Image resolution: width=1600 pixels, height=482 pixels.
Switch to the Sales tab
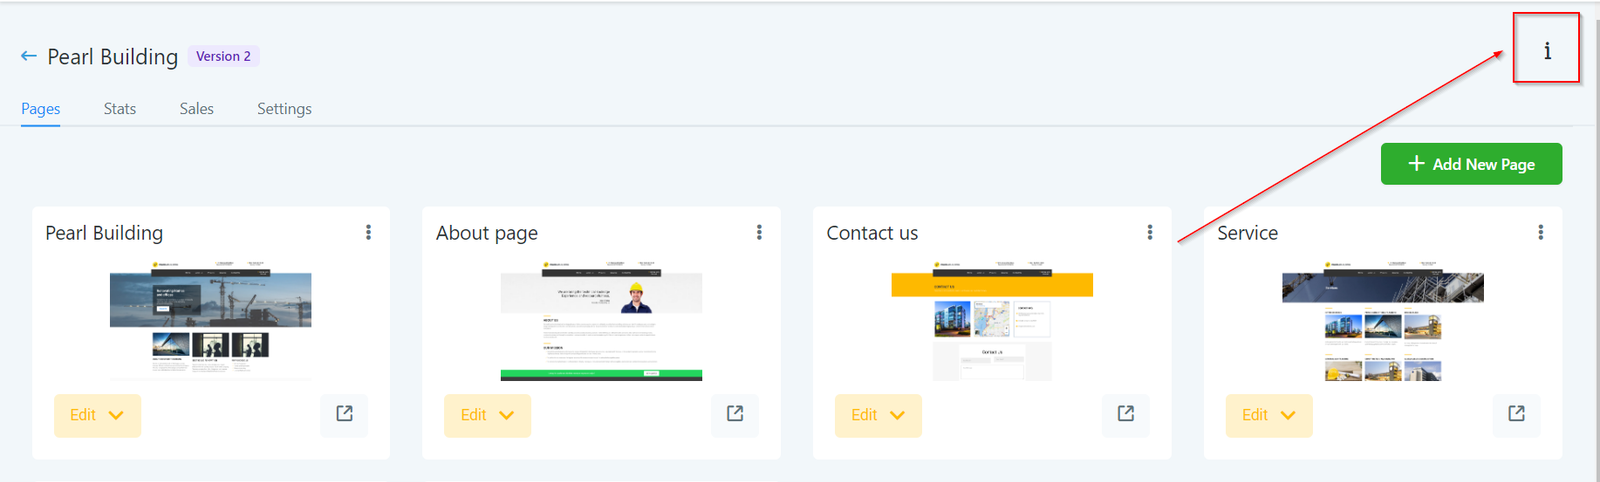197,109
